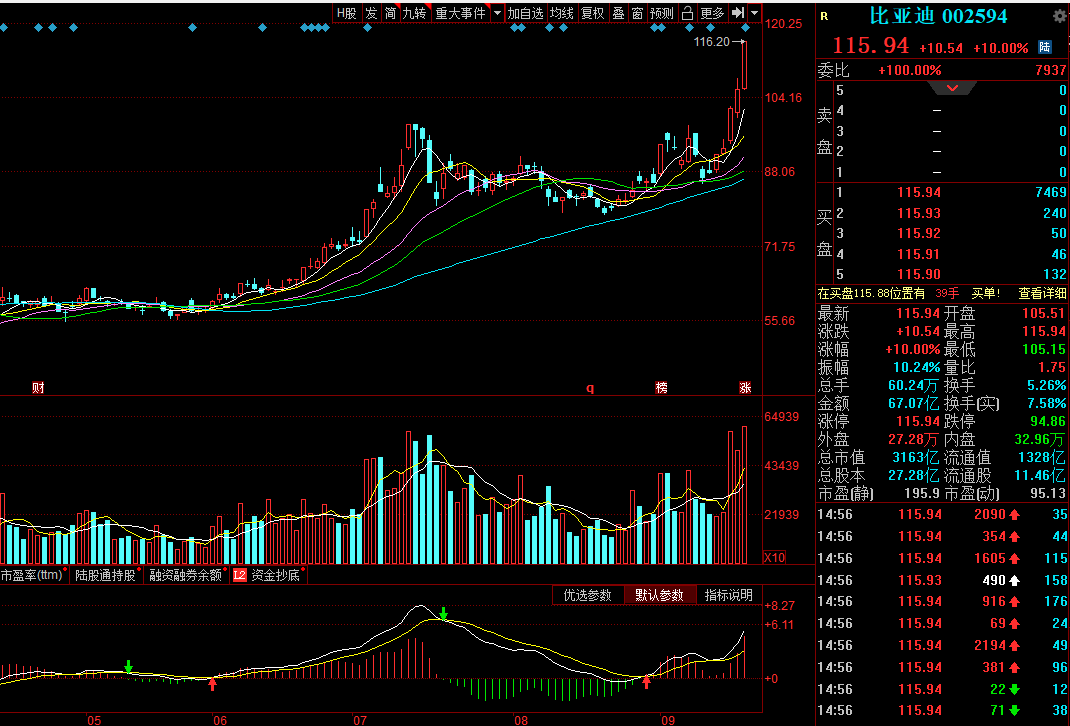Click the H股 button
The height and width of the screenshot is (726, 1070).
(x=347, y=13)
